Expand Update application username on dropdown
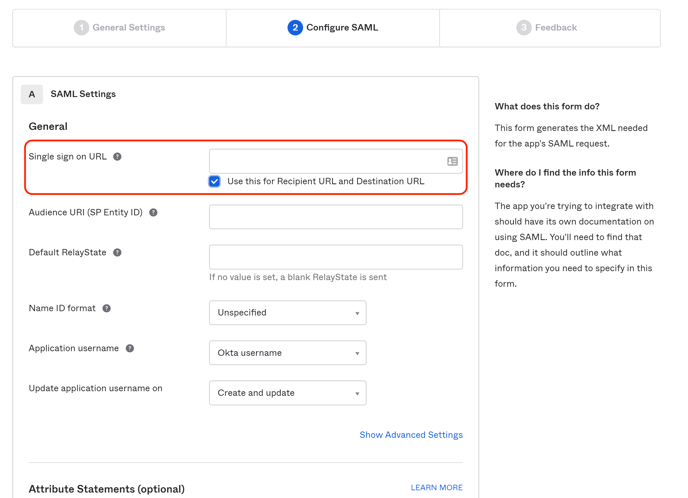This screenshot has height=498, width=688. [x=287, y=393]
